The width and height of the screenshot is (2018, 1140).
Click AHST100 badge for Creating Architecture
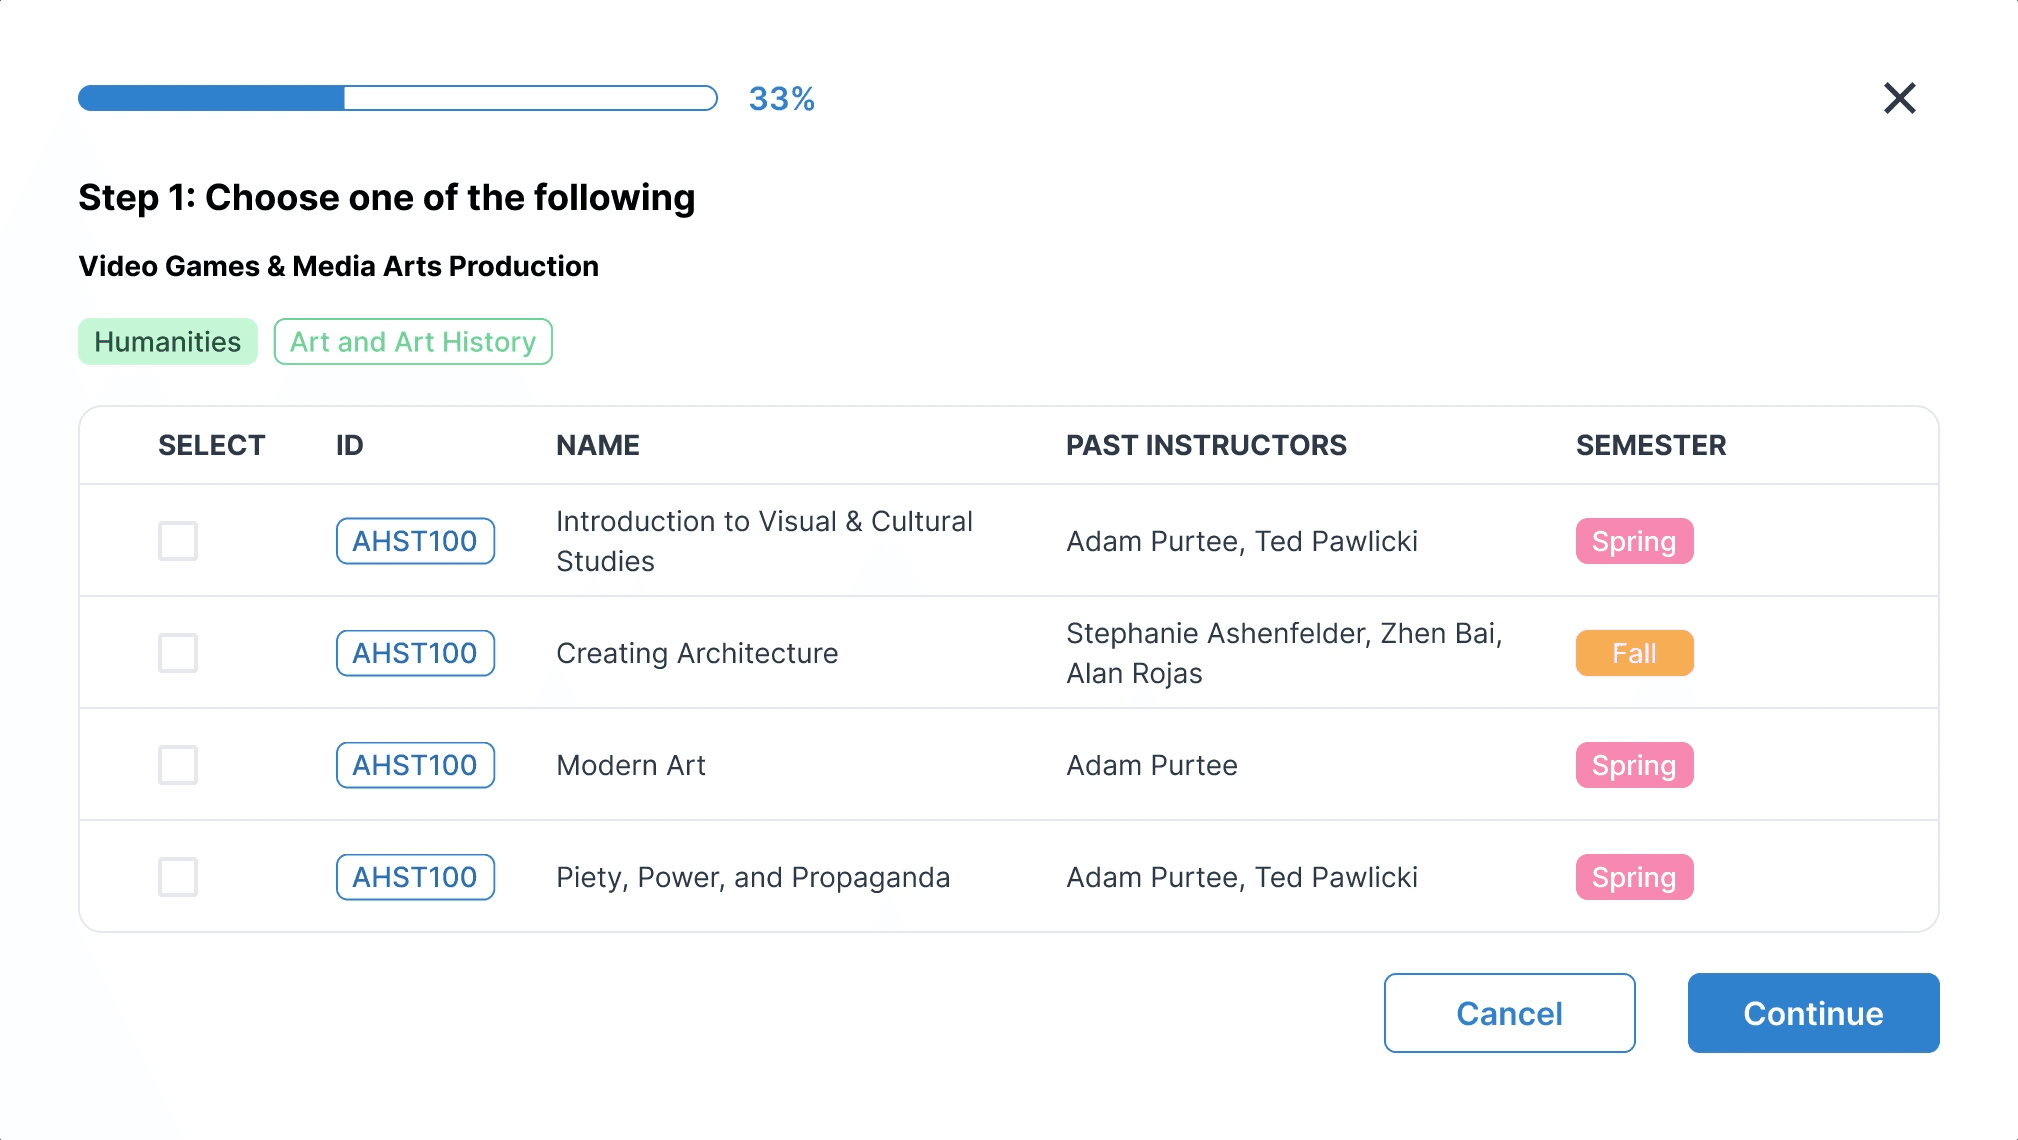click(x=415, y=653)
